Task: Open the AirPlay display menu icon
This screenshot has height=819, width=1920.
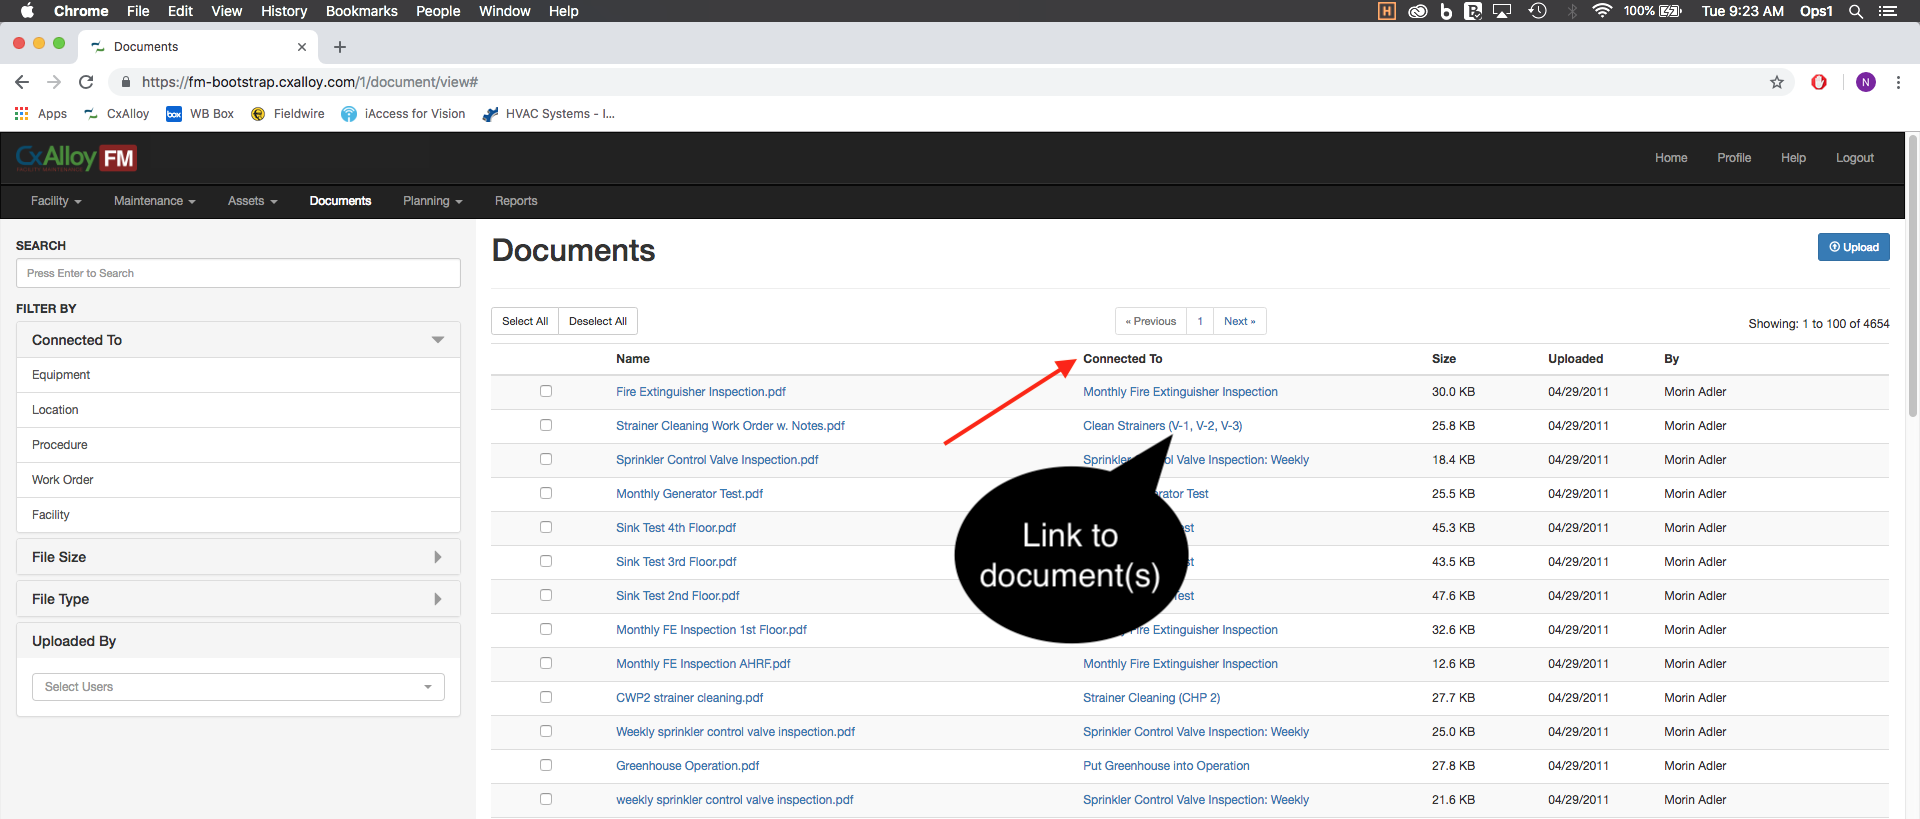Action: tap(1502, 11)
